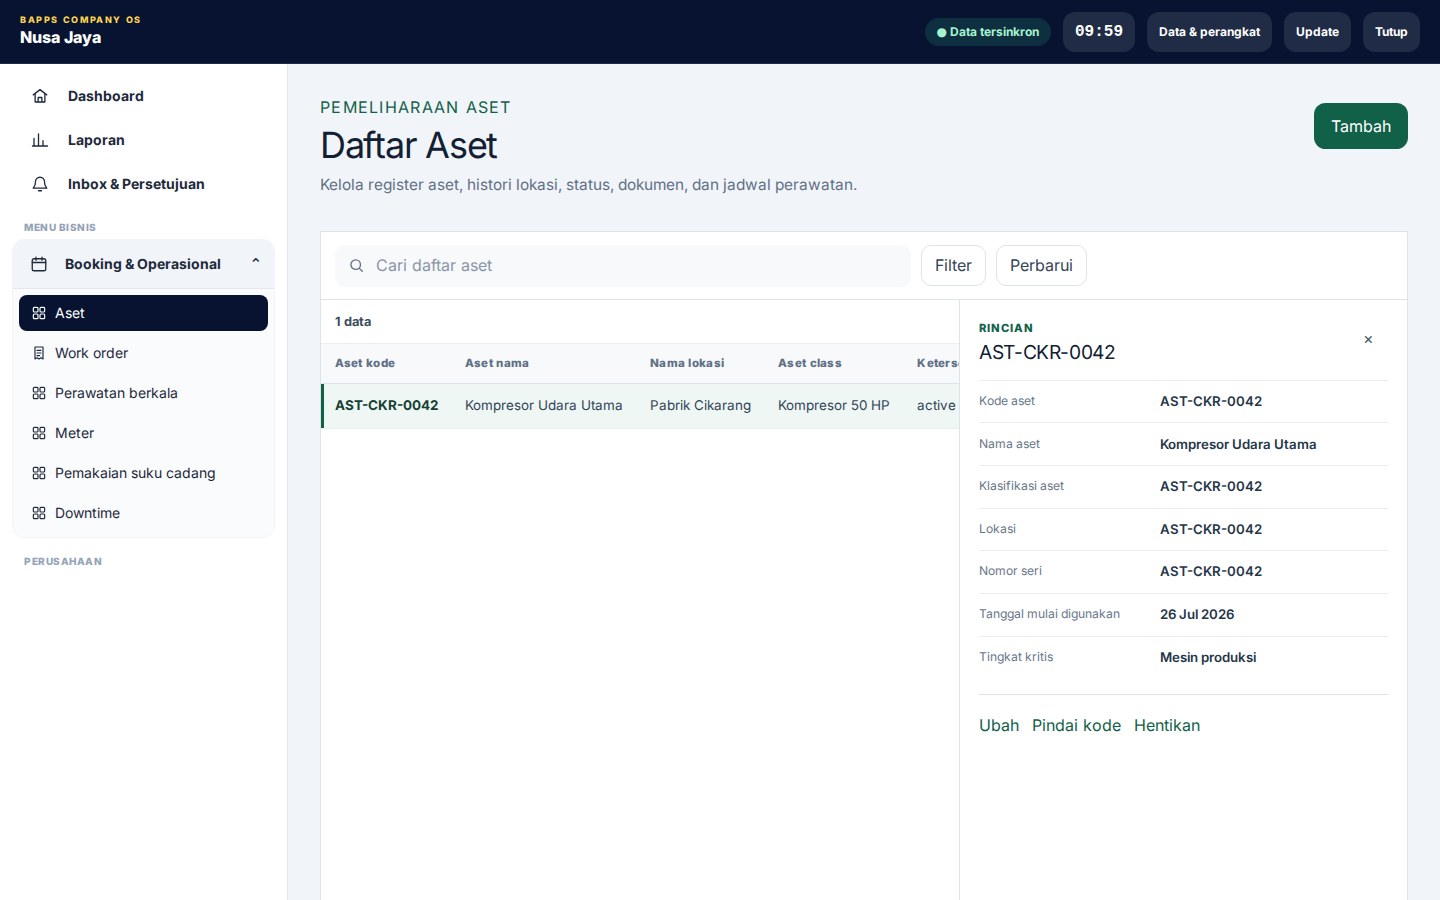Click the Tambah button

[1360, 126]
